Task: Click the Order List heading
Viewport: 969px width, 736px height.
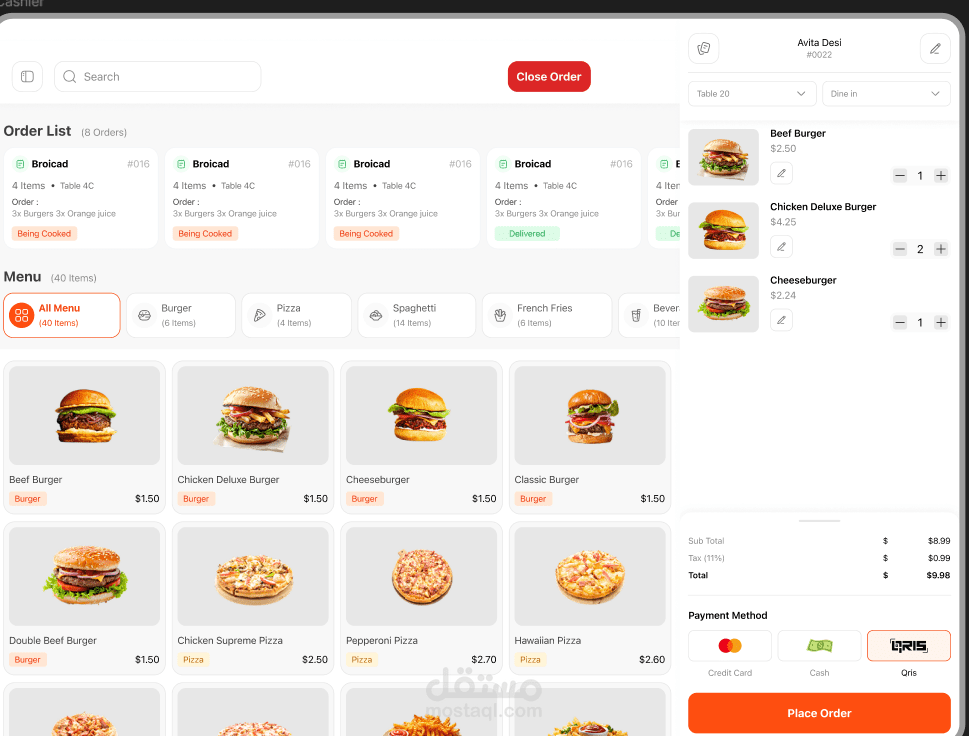Action: tap(37, 131)
